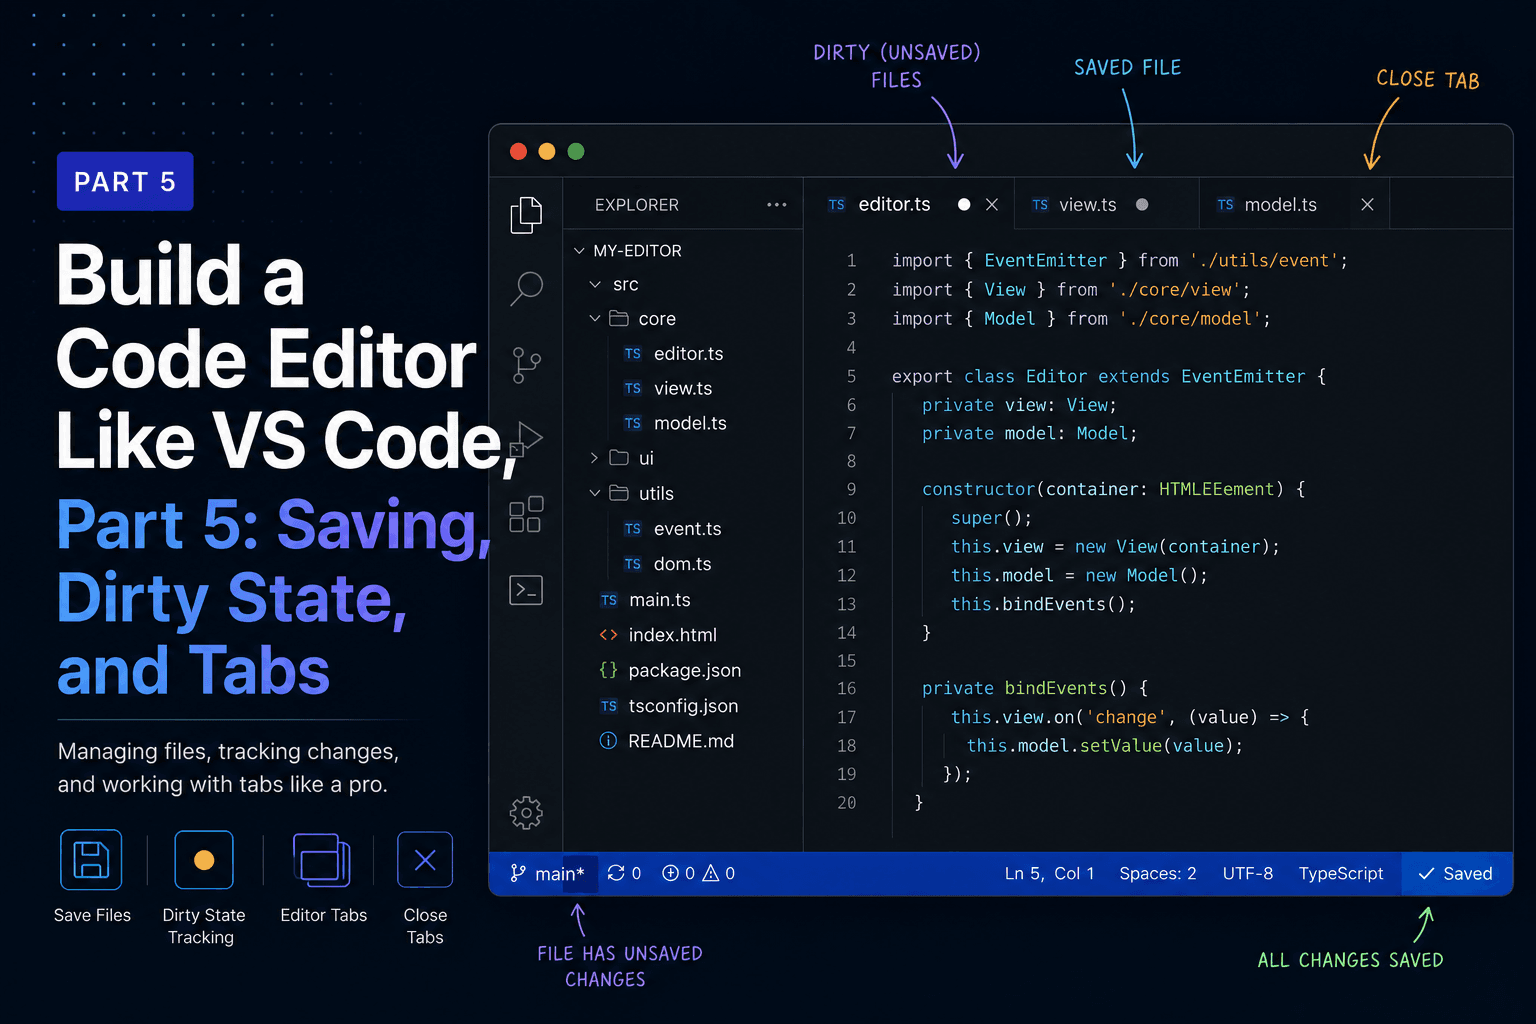Click info icon beside README.md
This screenshot has height=1024, width=1536.
[x=608, y=741]
